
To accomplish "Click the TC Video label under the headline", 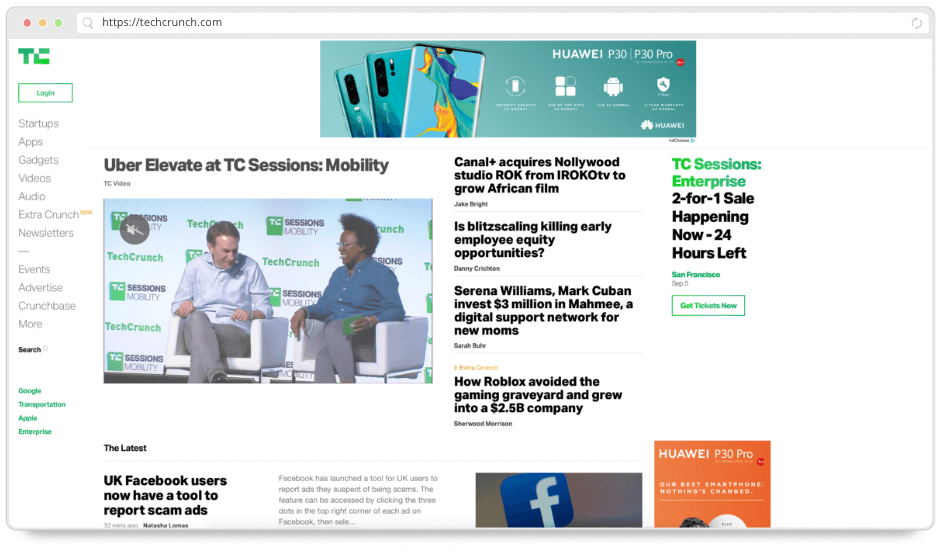I will click(x=117, y=184).
